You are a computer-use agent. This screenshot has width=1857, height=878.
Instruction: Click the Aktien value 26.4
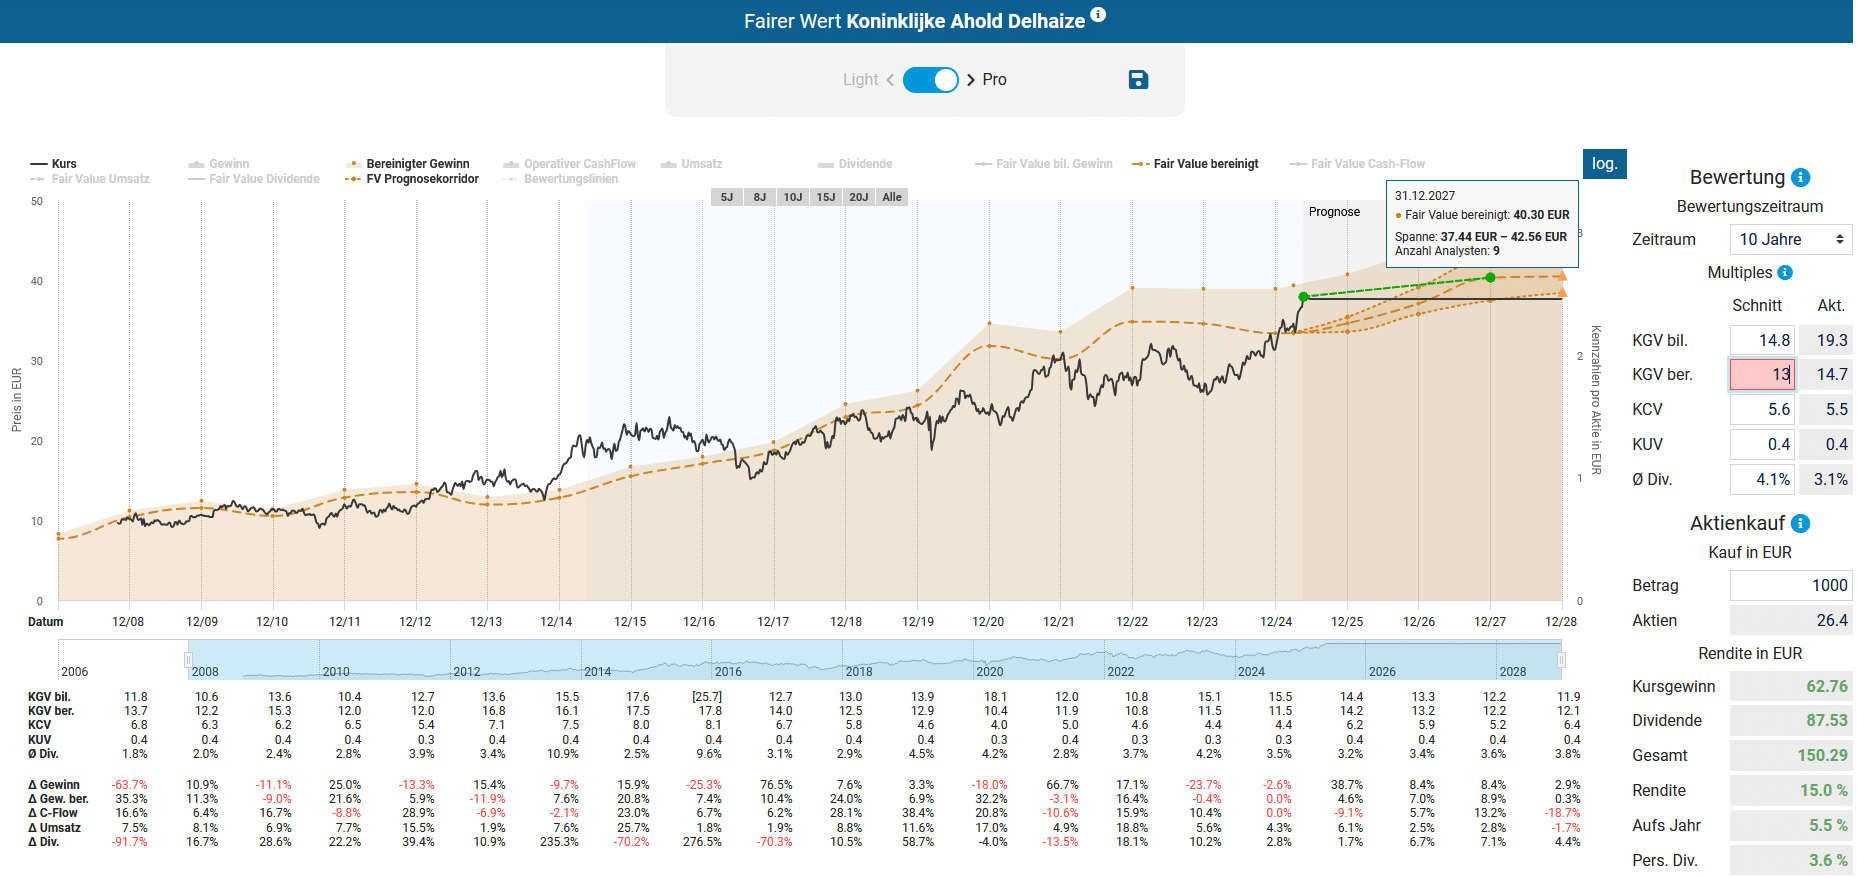(x=1790, y=620)
